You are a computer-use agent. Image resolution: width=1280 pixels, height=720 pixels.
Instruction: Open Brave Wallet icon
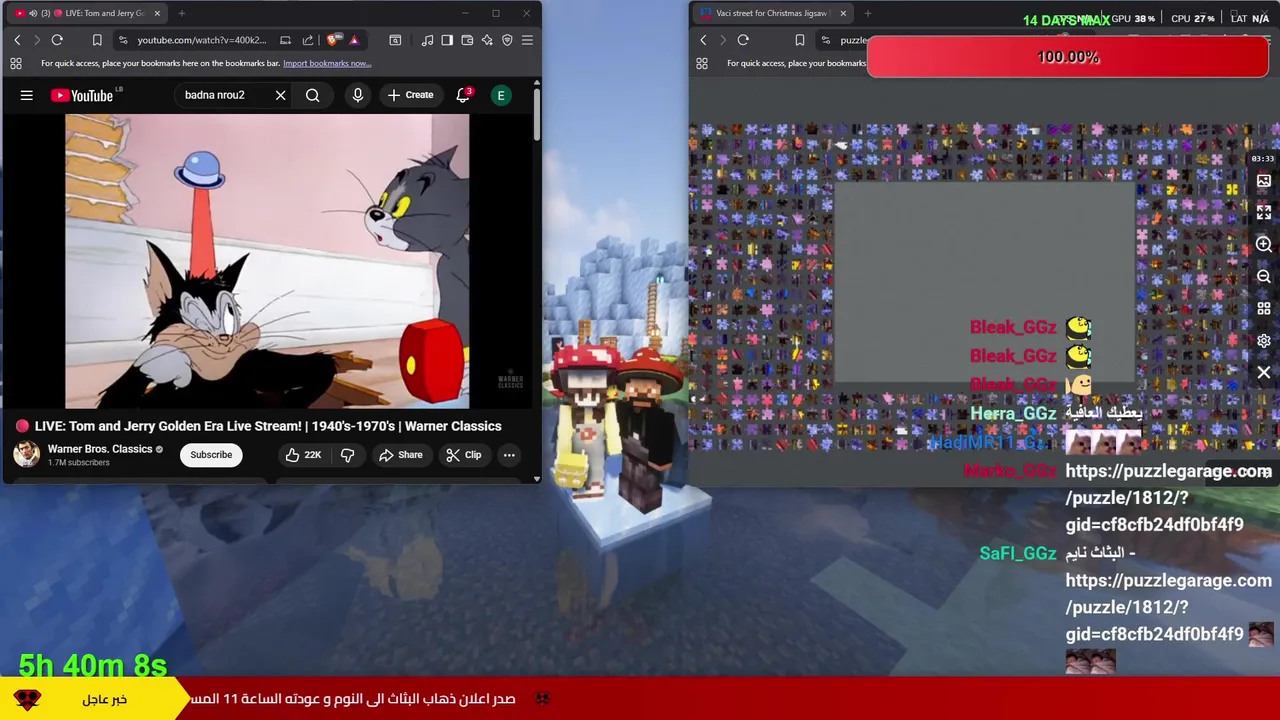click(x=467, y=40)
